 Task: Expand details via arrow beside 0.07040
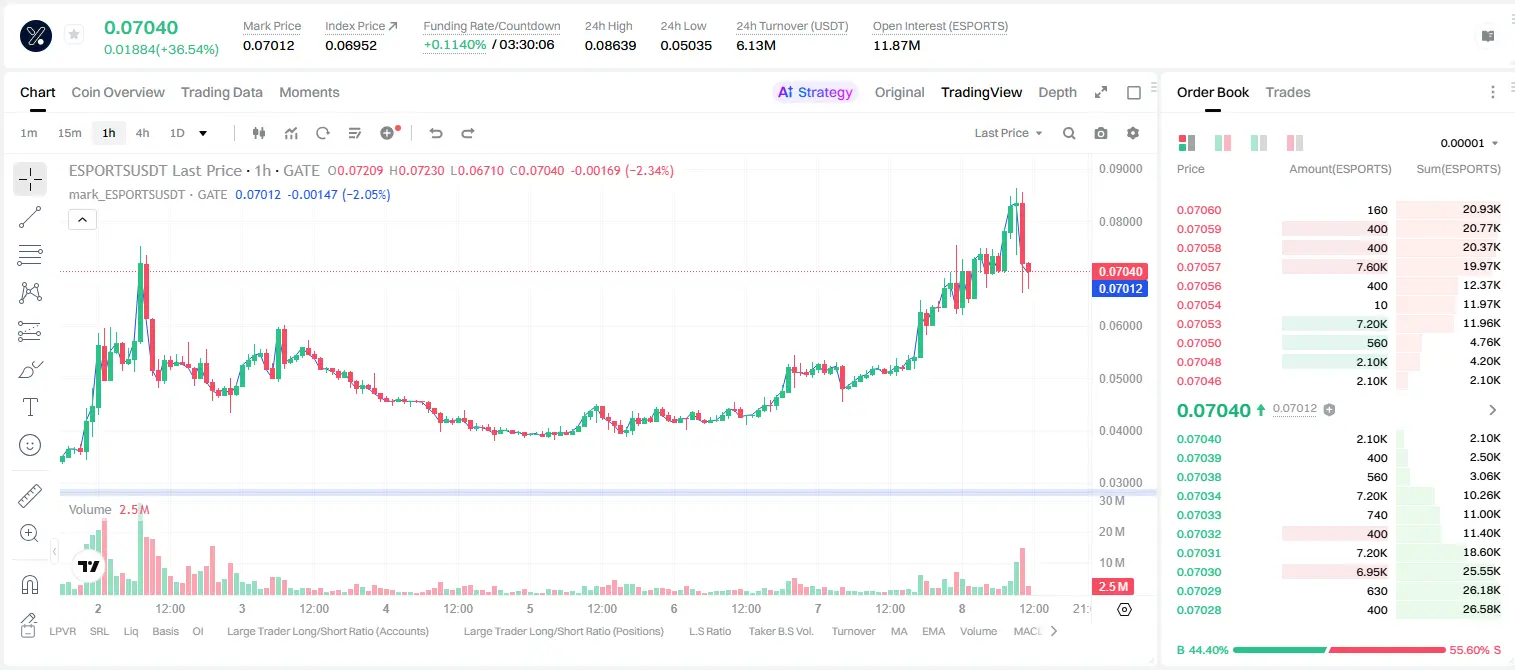click(x=1493, y=410)
